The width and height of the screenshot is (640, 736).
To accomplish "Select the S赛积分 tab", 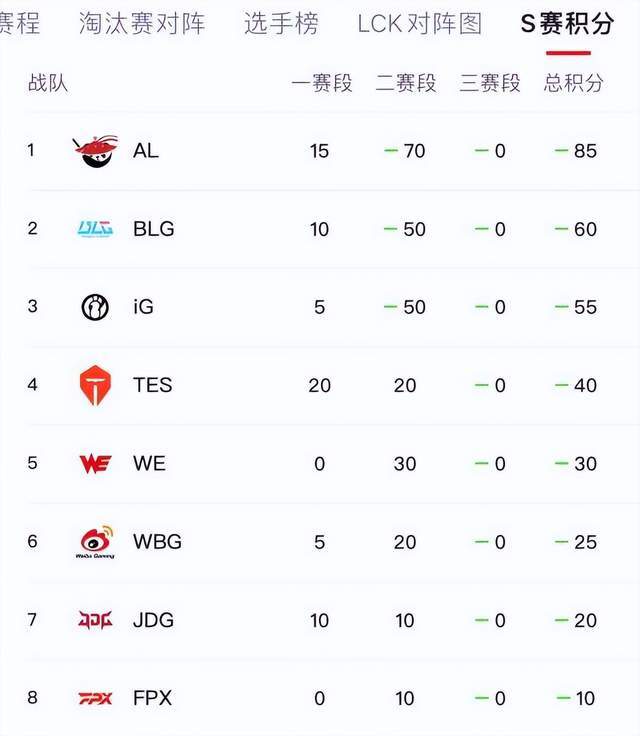I will click(568, 23).
